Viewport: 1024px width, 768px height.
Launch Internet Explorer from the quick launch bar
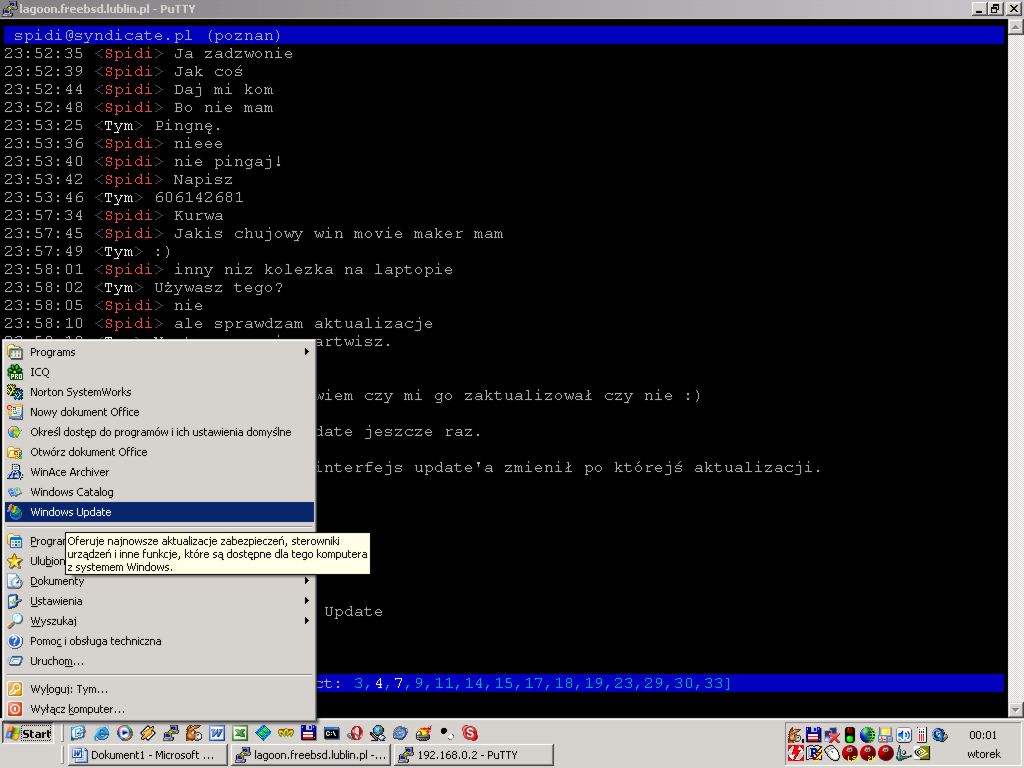click(x=101, y=733)
